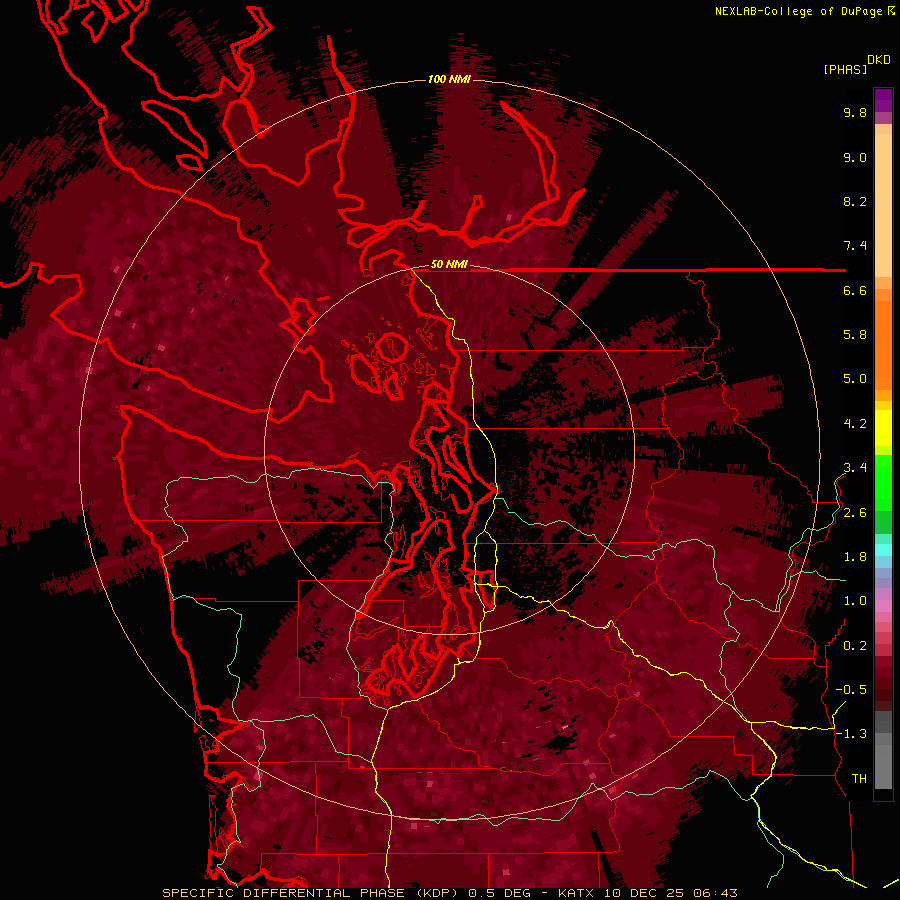The height and width of the screenshot is (900, 900).
Task: Click the DKD legend title
Action: (879, 60)
